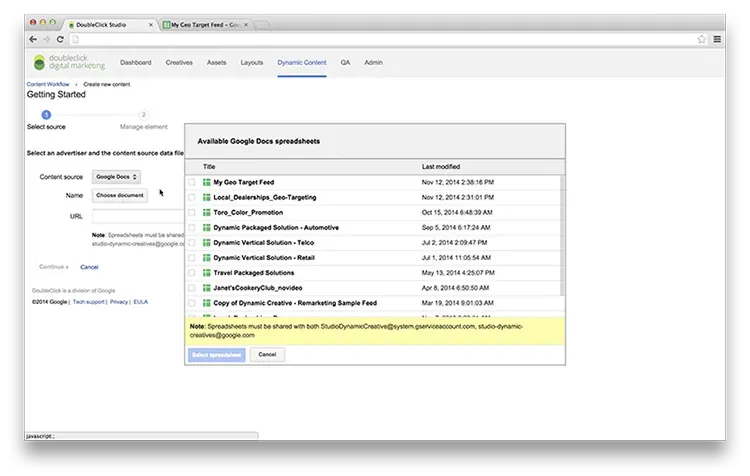Select checkbox for Dynamic Vertical Solution - Telco
Image resolution: width=750 pixels, height=476 pixels.
[193, 243]
